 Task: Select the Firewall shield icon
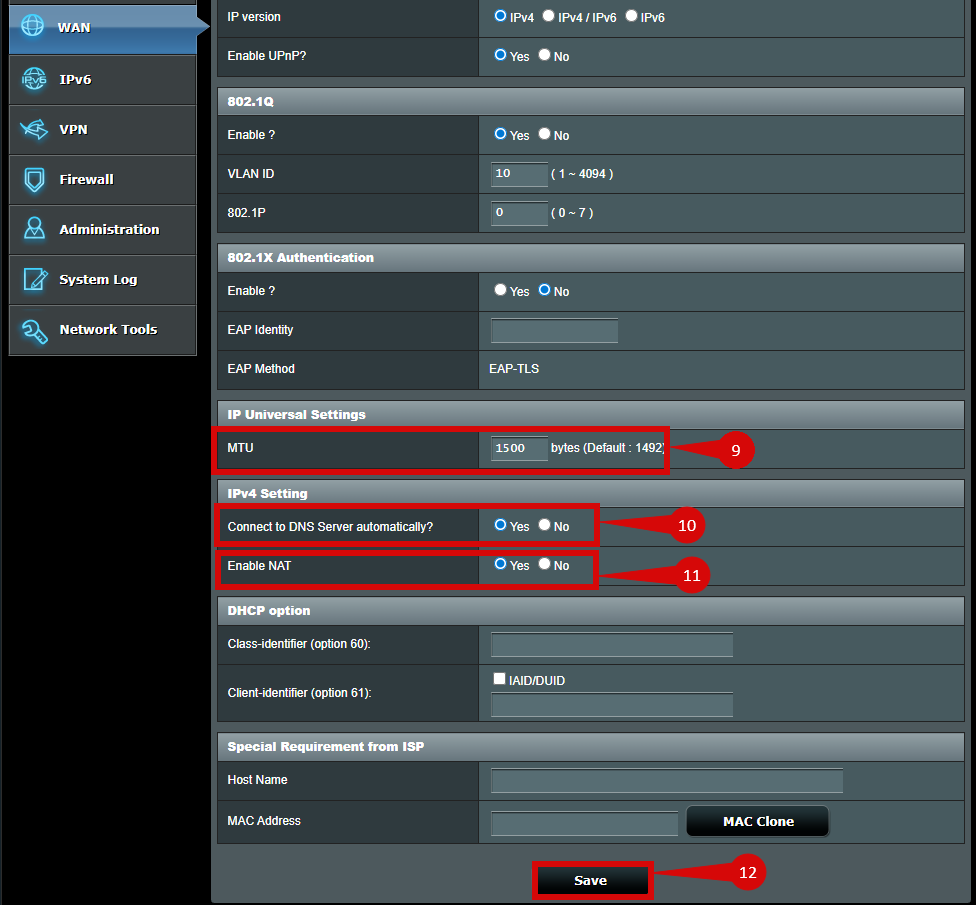click(33, 180)
